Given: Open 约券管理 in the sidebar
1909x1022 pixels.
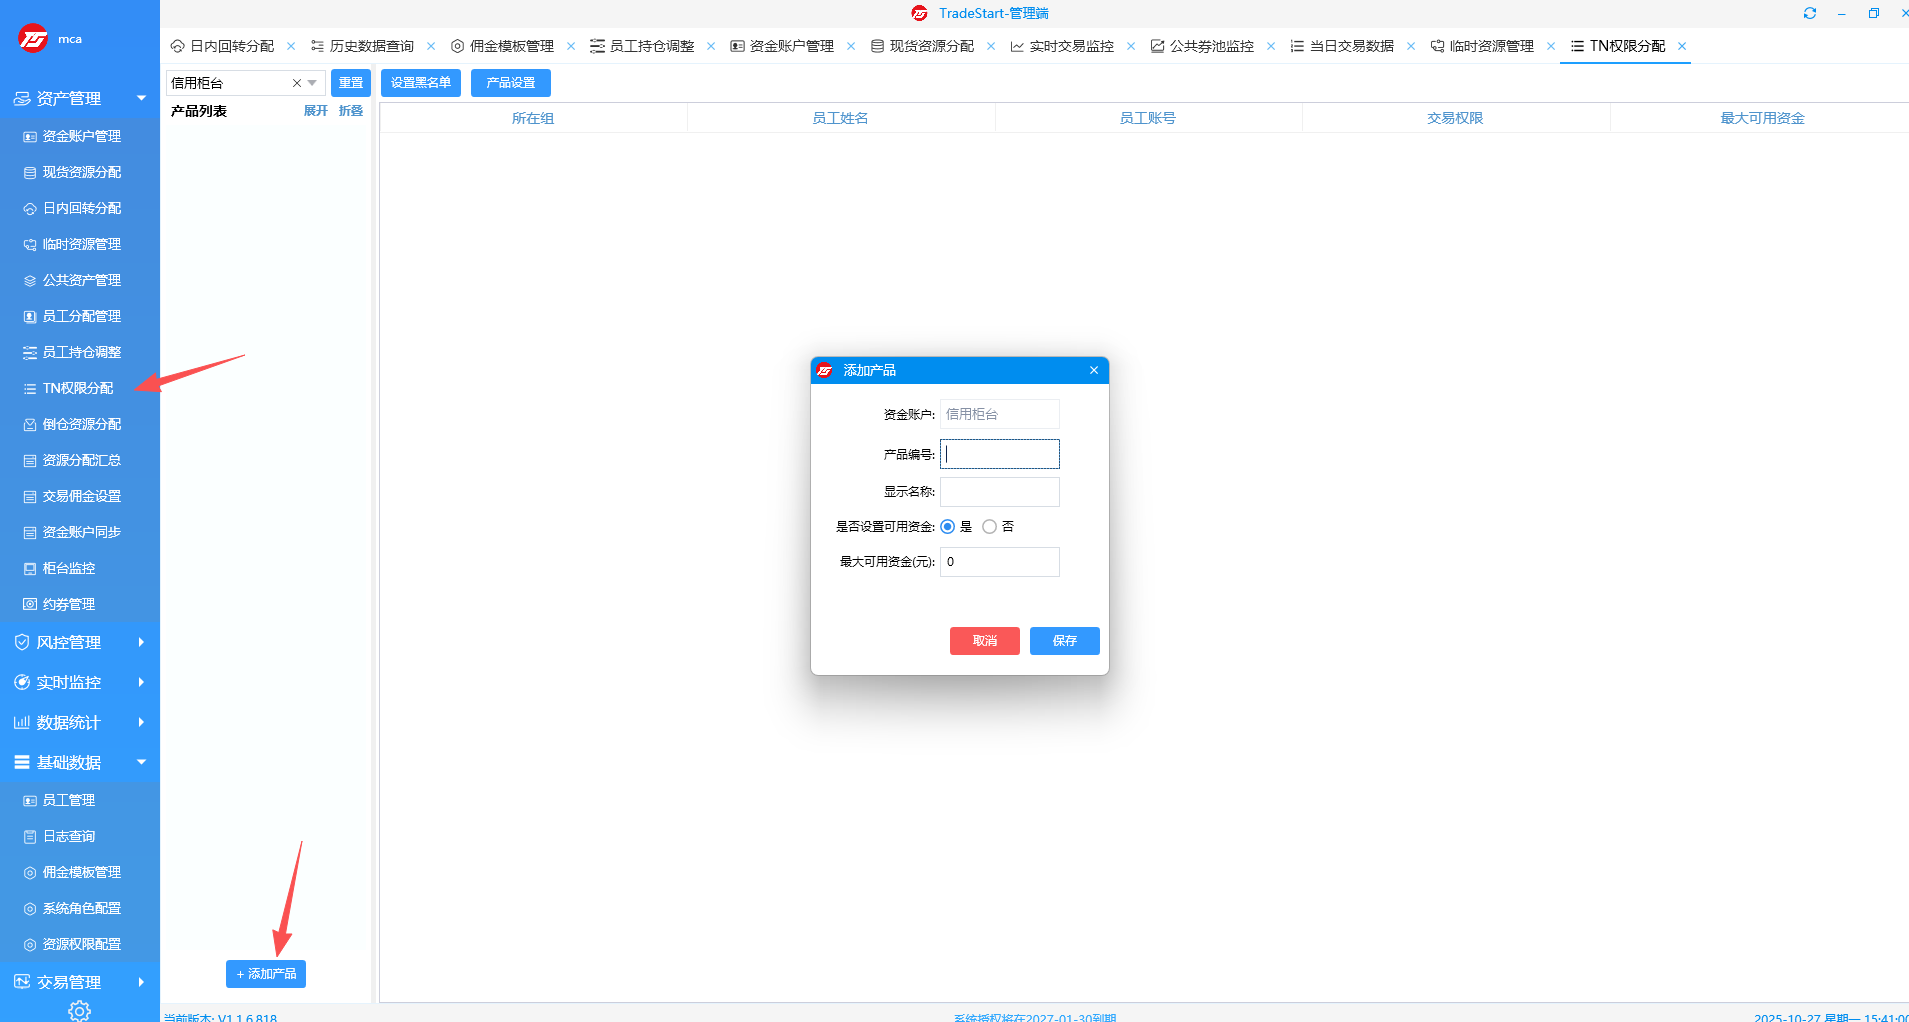Looking at the screenshot, I should click(x=68, y=604).
